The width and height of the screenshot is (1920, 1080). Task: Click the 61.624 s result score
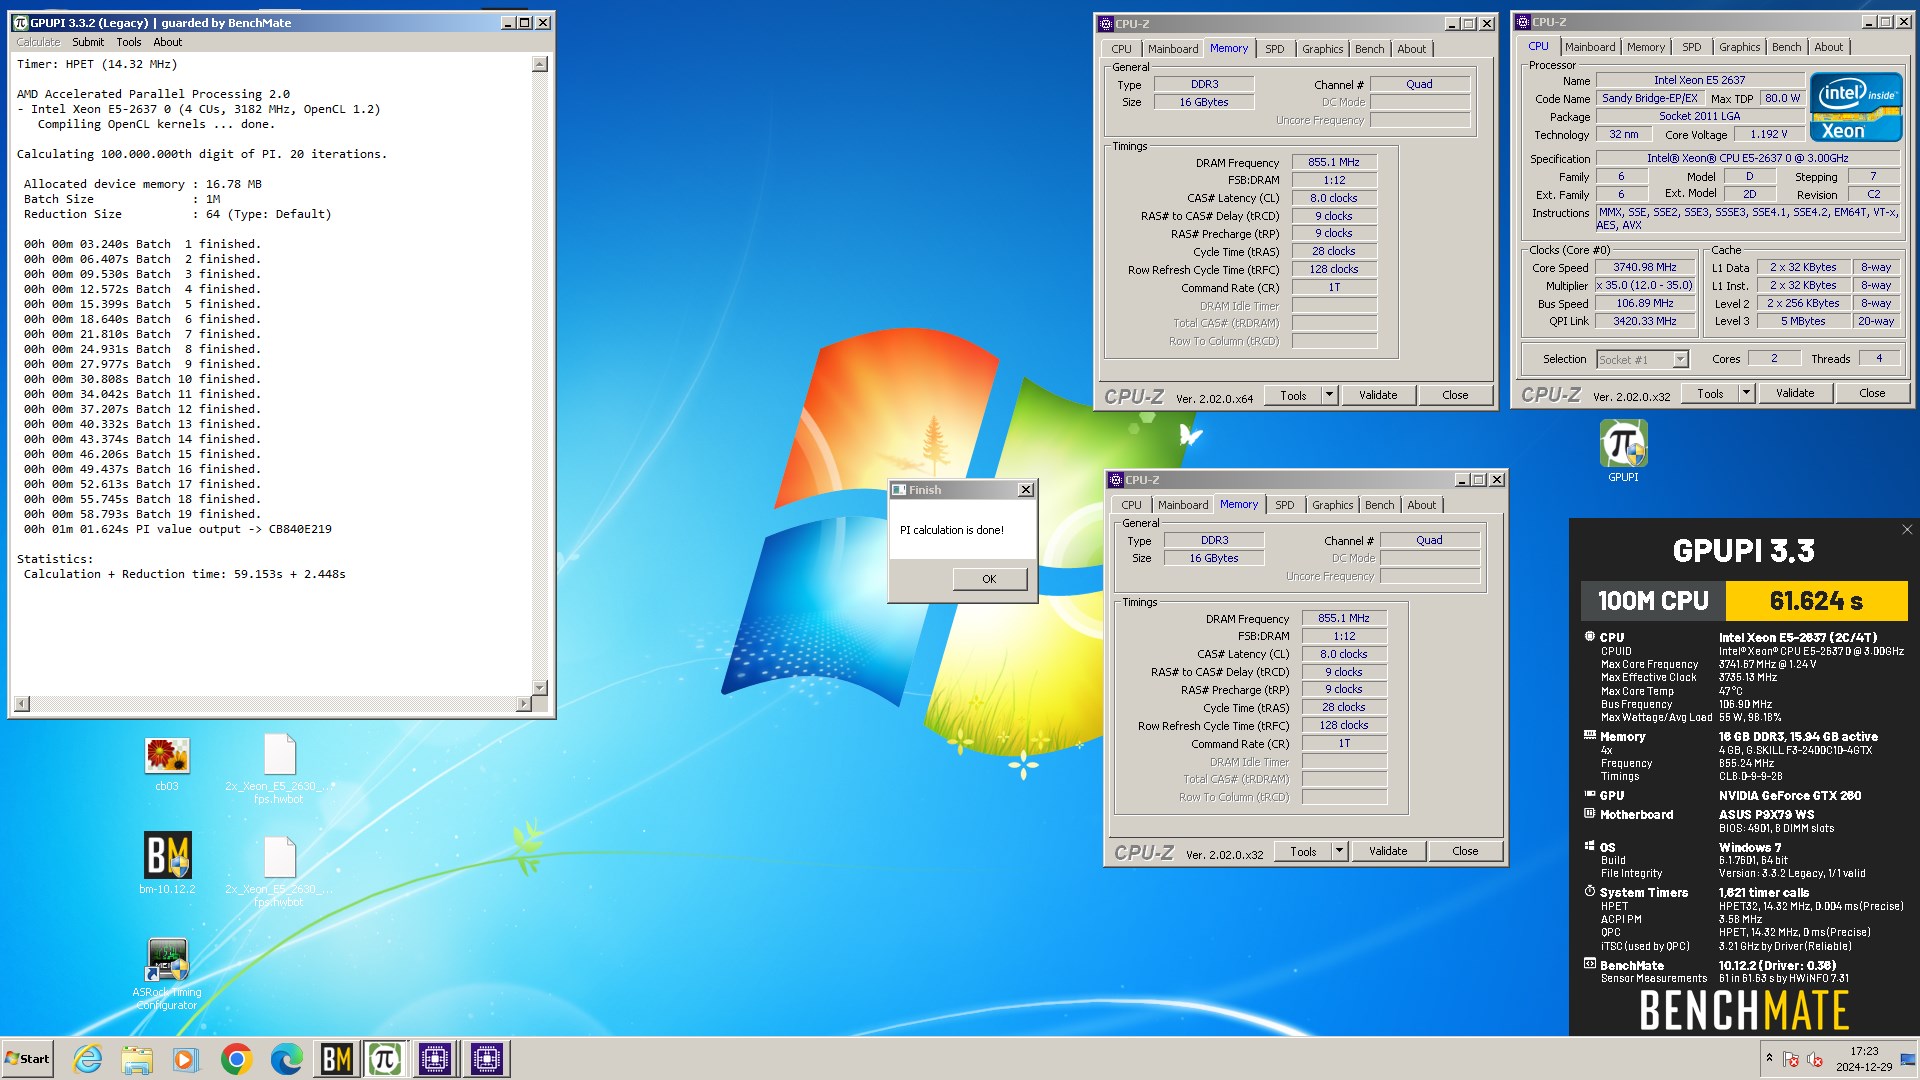click(x=1816, y=601)
